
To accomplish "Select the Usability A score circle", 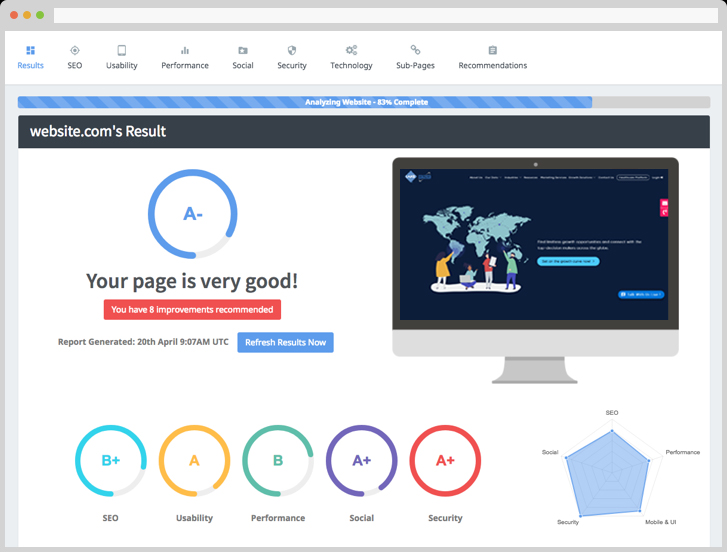I will tap(194, 461).
